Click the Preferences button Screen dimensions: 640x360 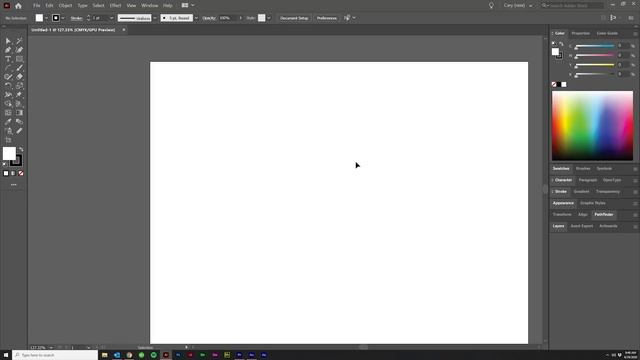pos(327,18)
